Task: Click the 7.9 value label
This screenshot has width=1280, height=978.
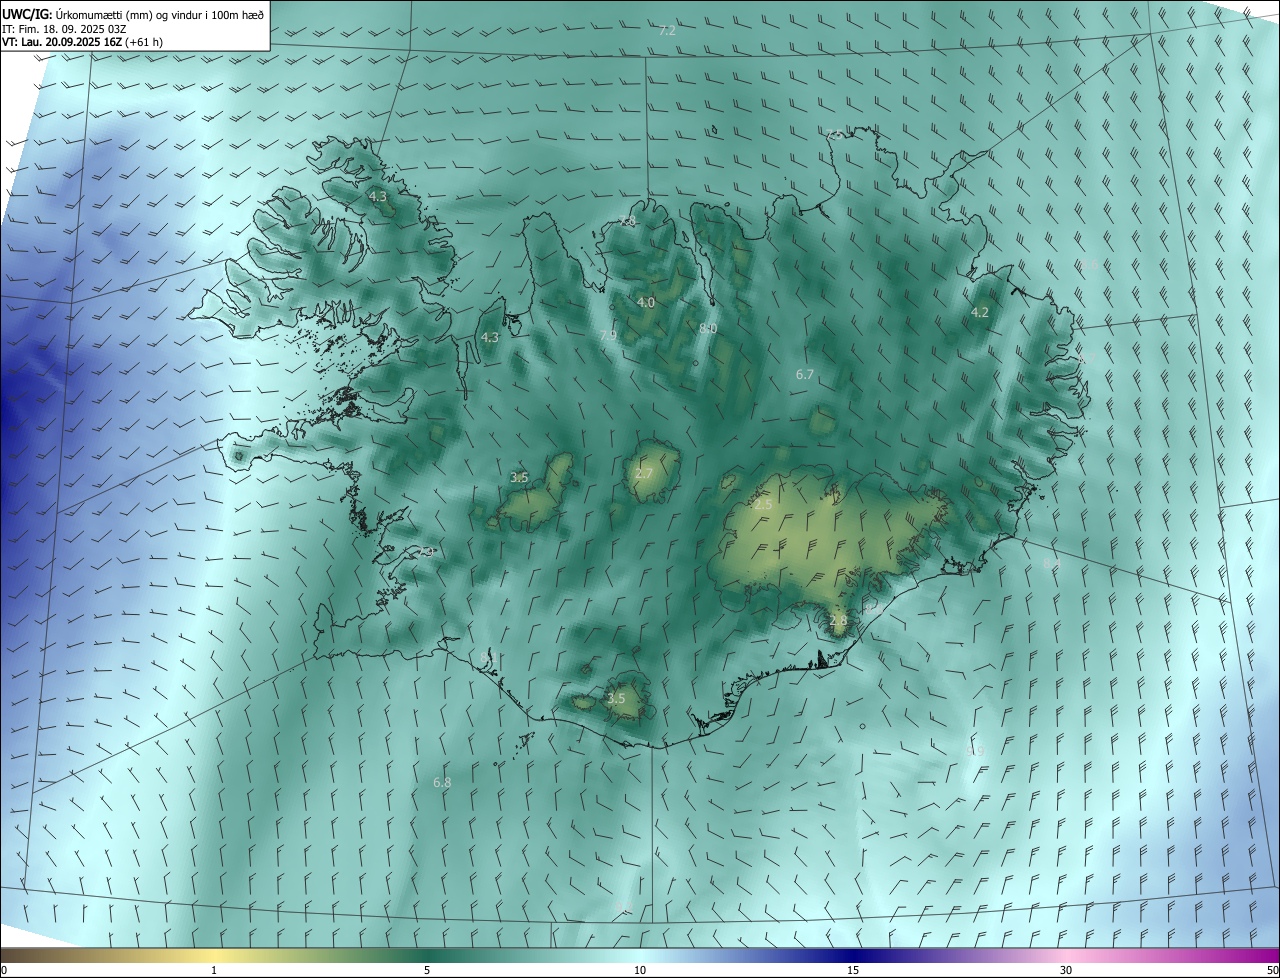Action: coord(608,337)
